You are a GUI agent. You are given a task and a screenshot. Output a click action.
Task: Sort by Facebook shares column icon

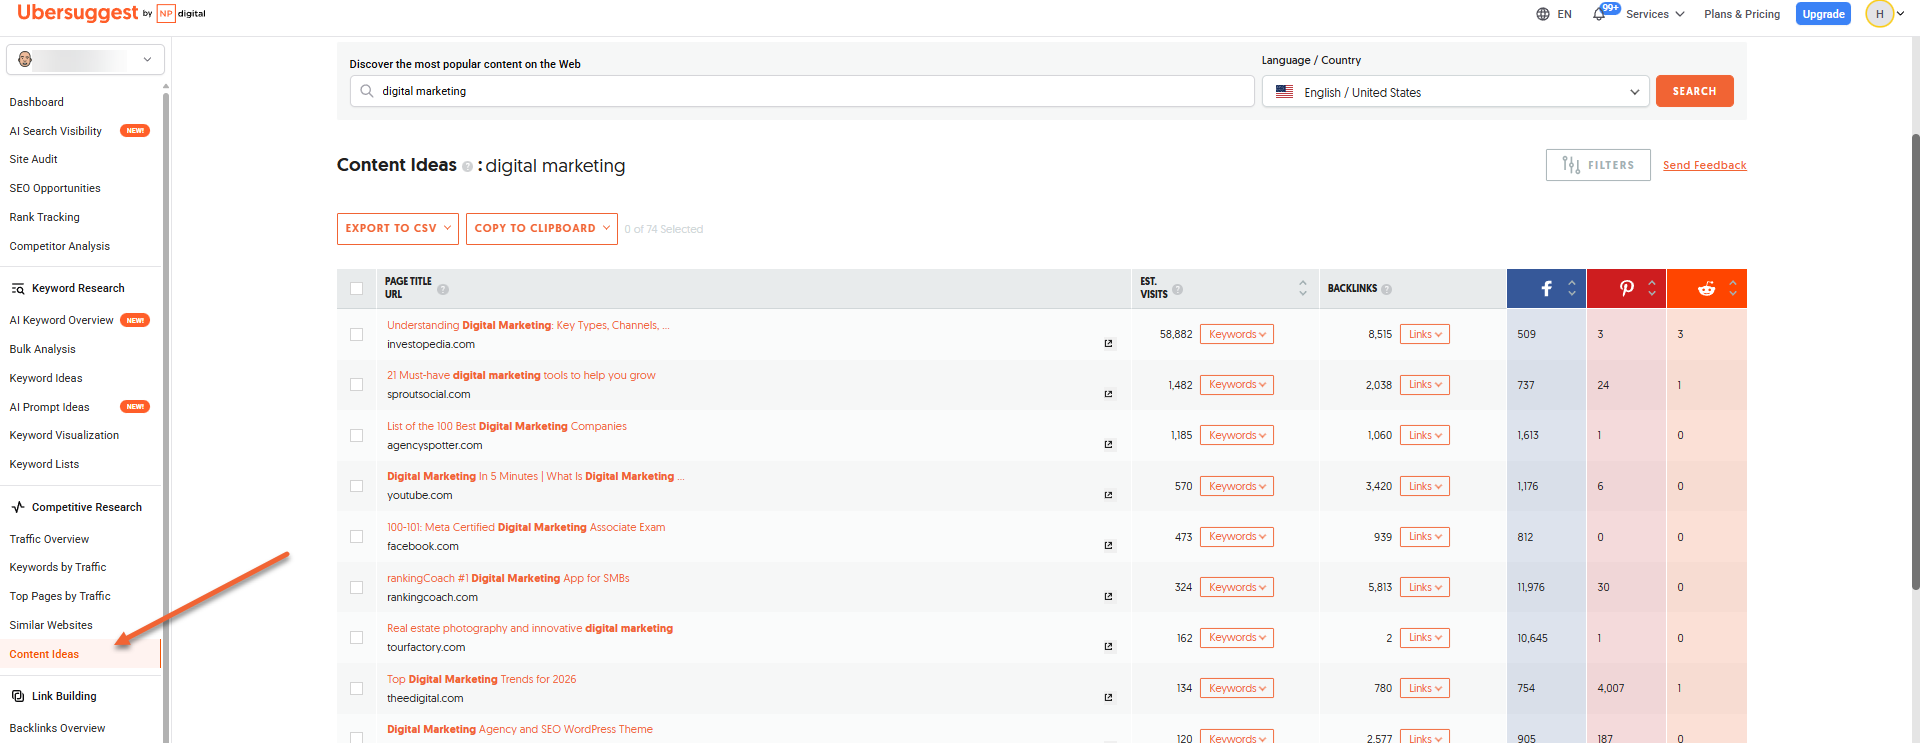(x=1572, y=288)
